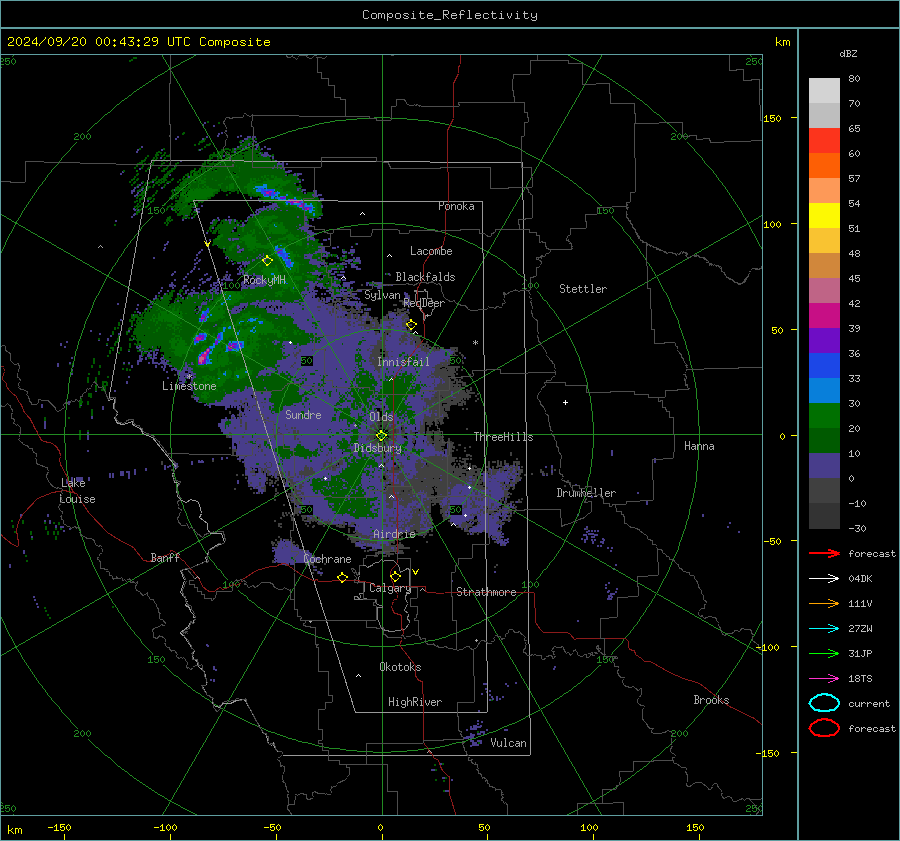Click the 54 dBZ yellow color swatch

coord(824,215)
